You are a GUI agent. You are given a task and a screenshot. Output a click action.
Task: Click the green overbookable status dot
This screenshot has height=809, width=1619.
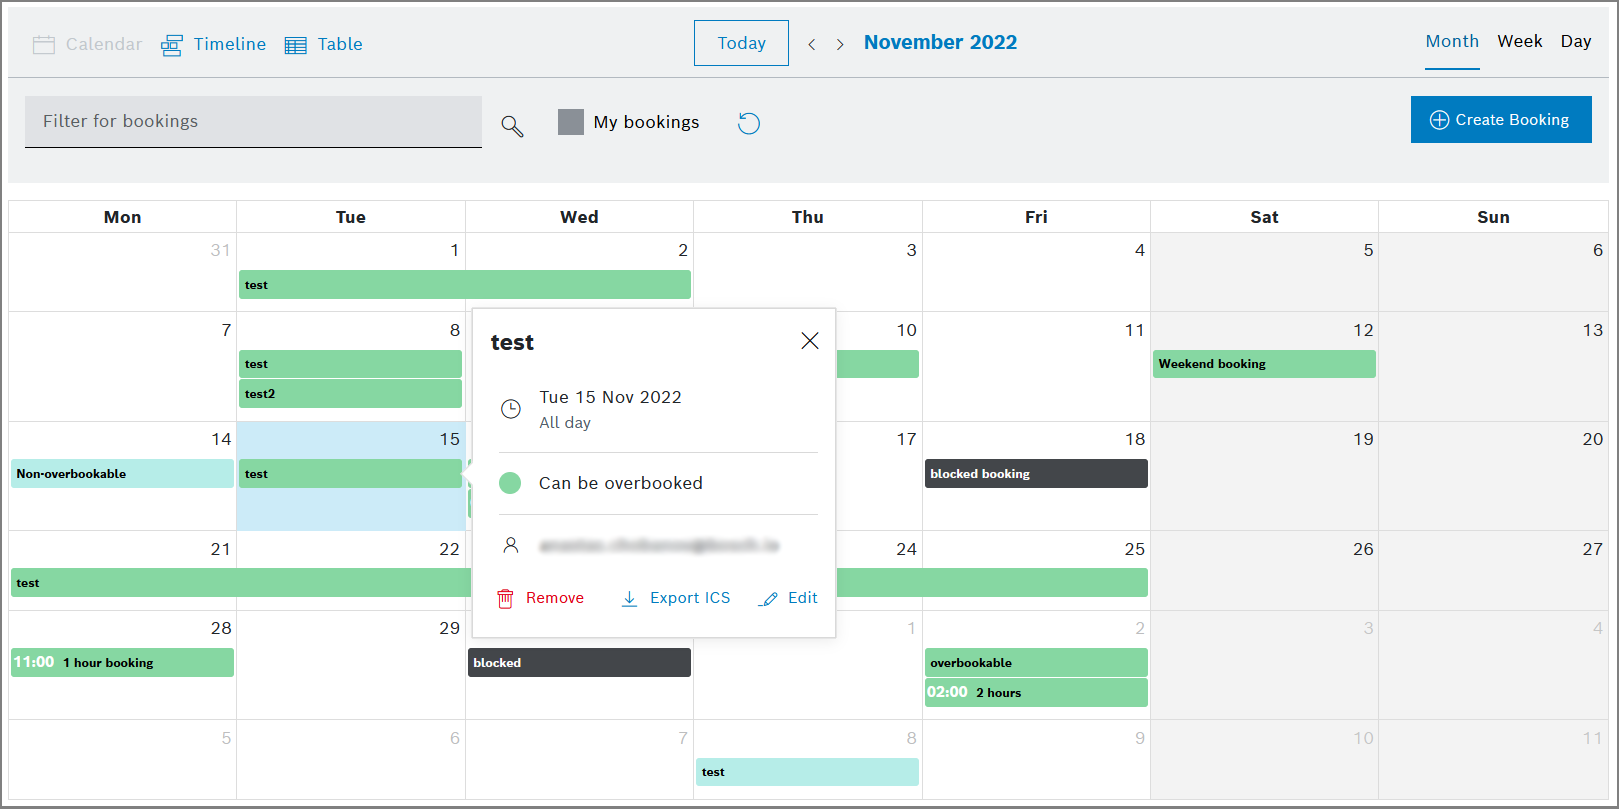click(510, 483)
